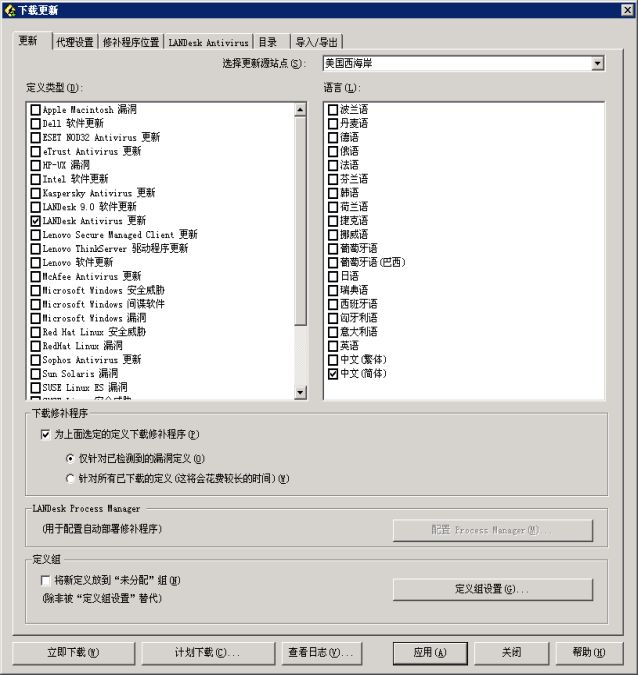
Task: Click 立即下载 button
Action: pyautogui.click(x=74, y=653)
